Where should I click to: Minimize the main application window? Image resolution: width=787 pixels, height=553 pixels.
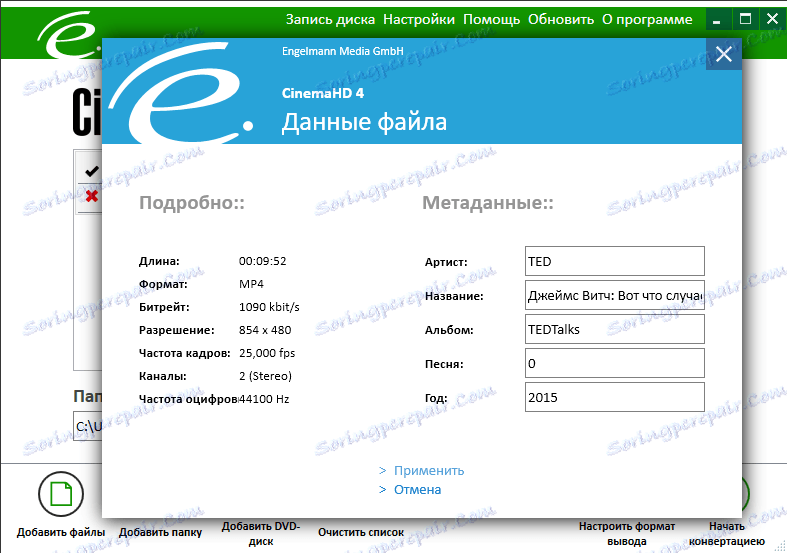click(x=716, y=20)
